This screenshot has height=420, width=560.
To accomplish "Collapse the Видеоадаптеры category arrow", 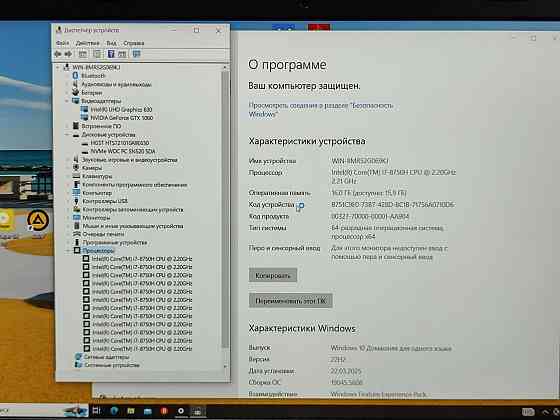I will click(x=68, y=101).
